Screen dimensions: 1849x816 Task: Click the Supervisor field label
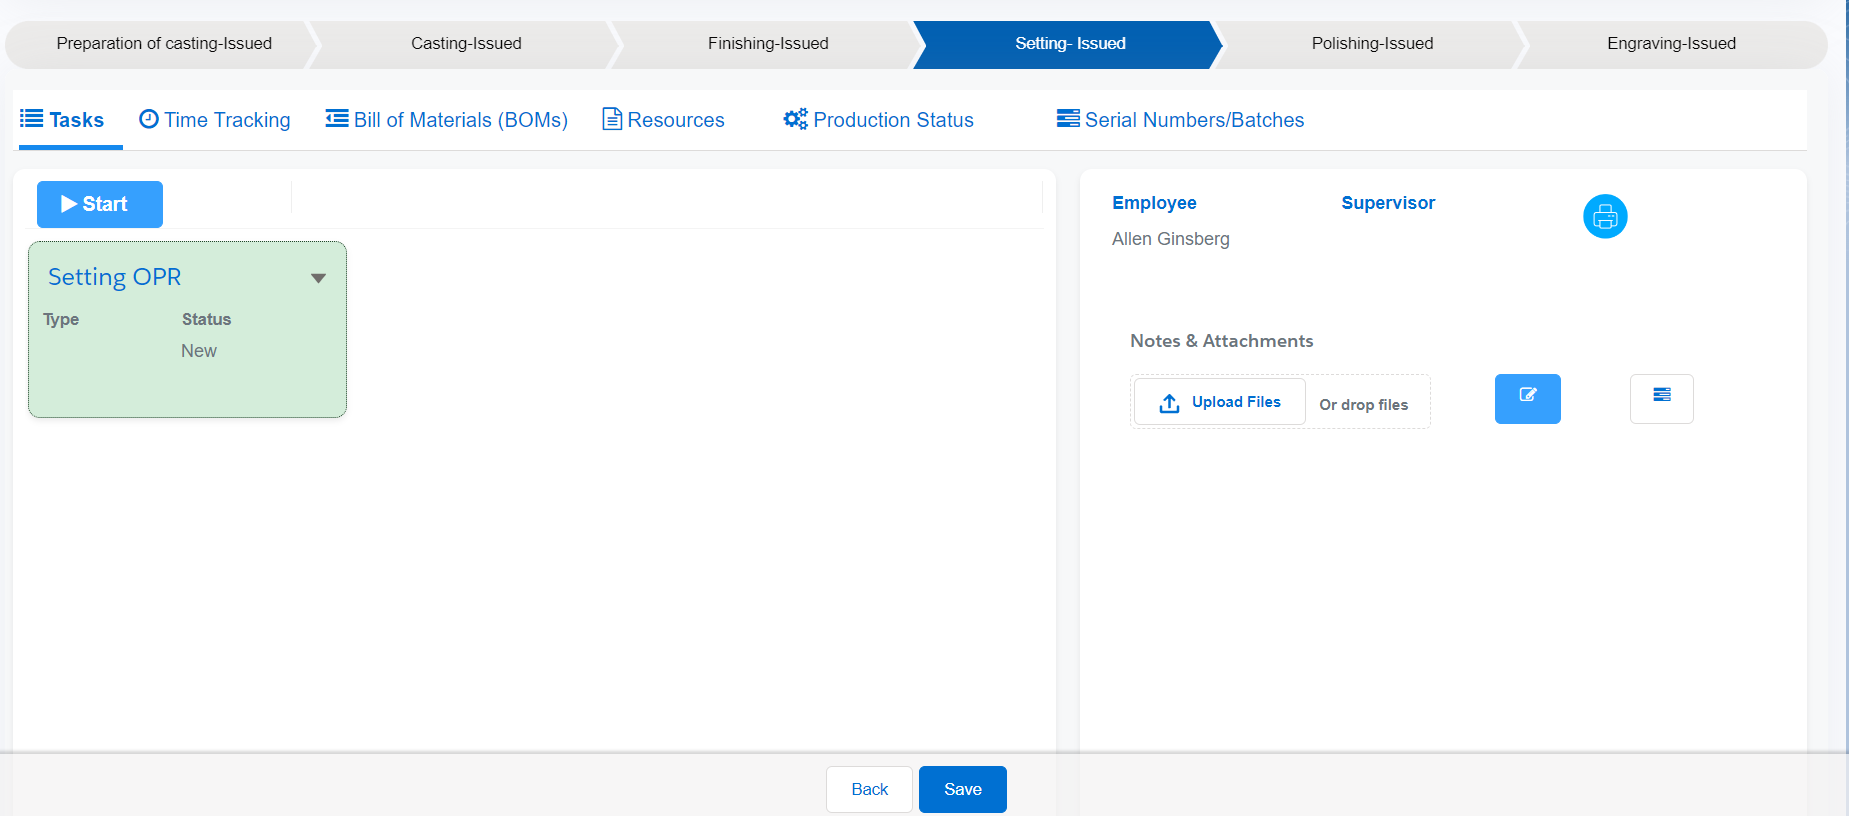[1388, 203]
